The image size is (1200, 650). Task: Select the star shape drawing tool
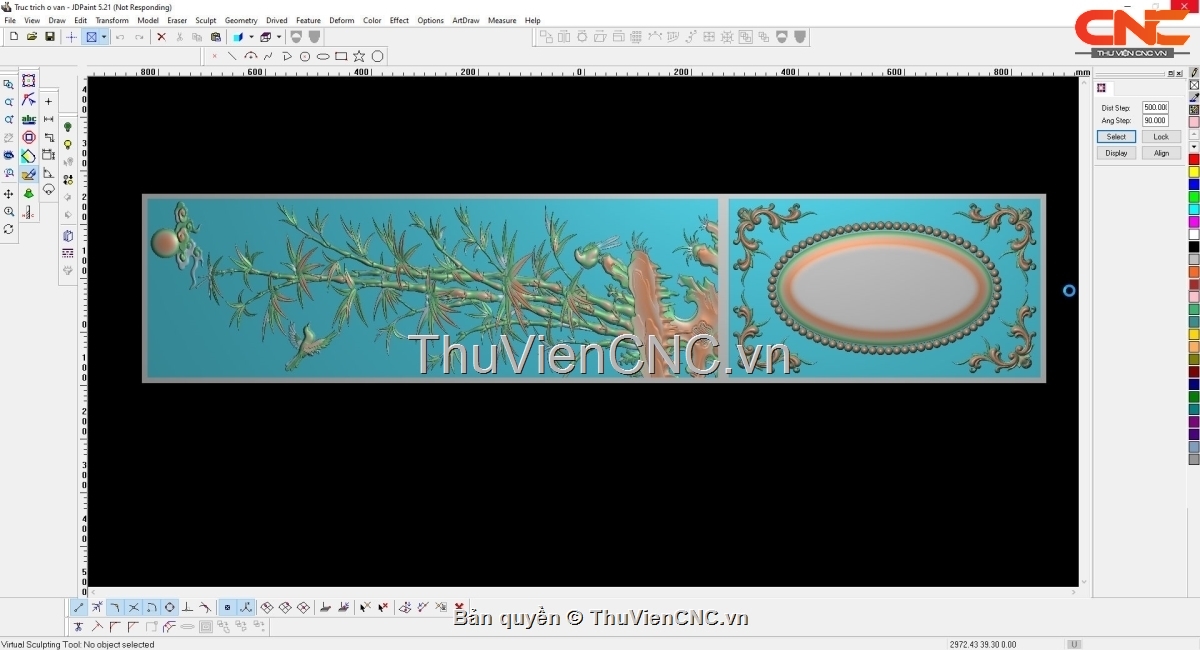[359, 56]
